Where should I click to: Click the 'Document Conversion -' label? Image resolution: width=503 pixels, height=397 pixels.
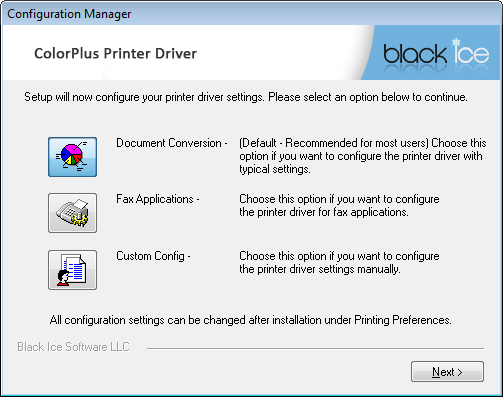tap(172, 143)
